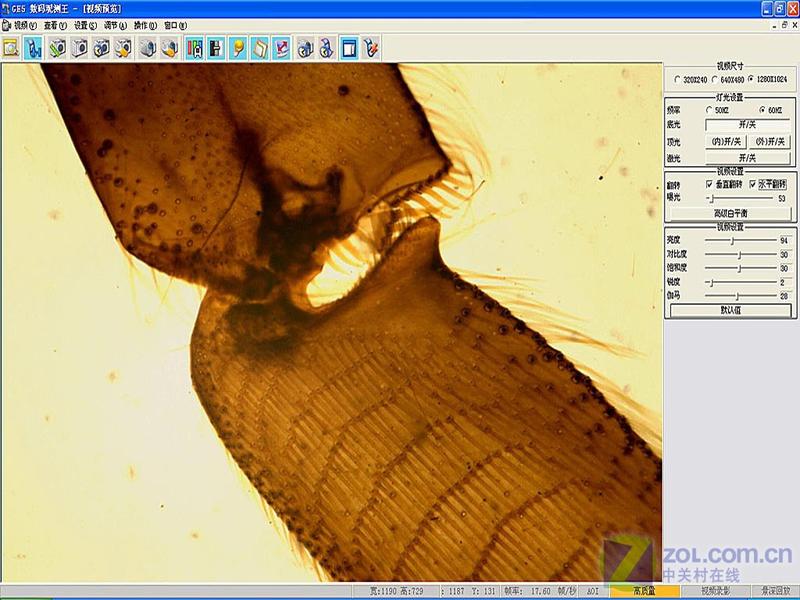Click the application icon left of 视频 menu
The height and width of the screenshot is (600, 800).
tap(7, 25)
